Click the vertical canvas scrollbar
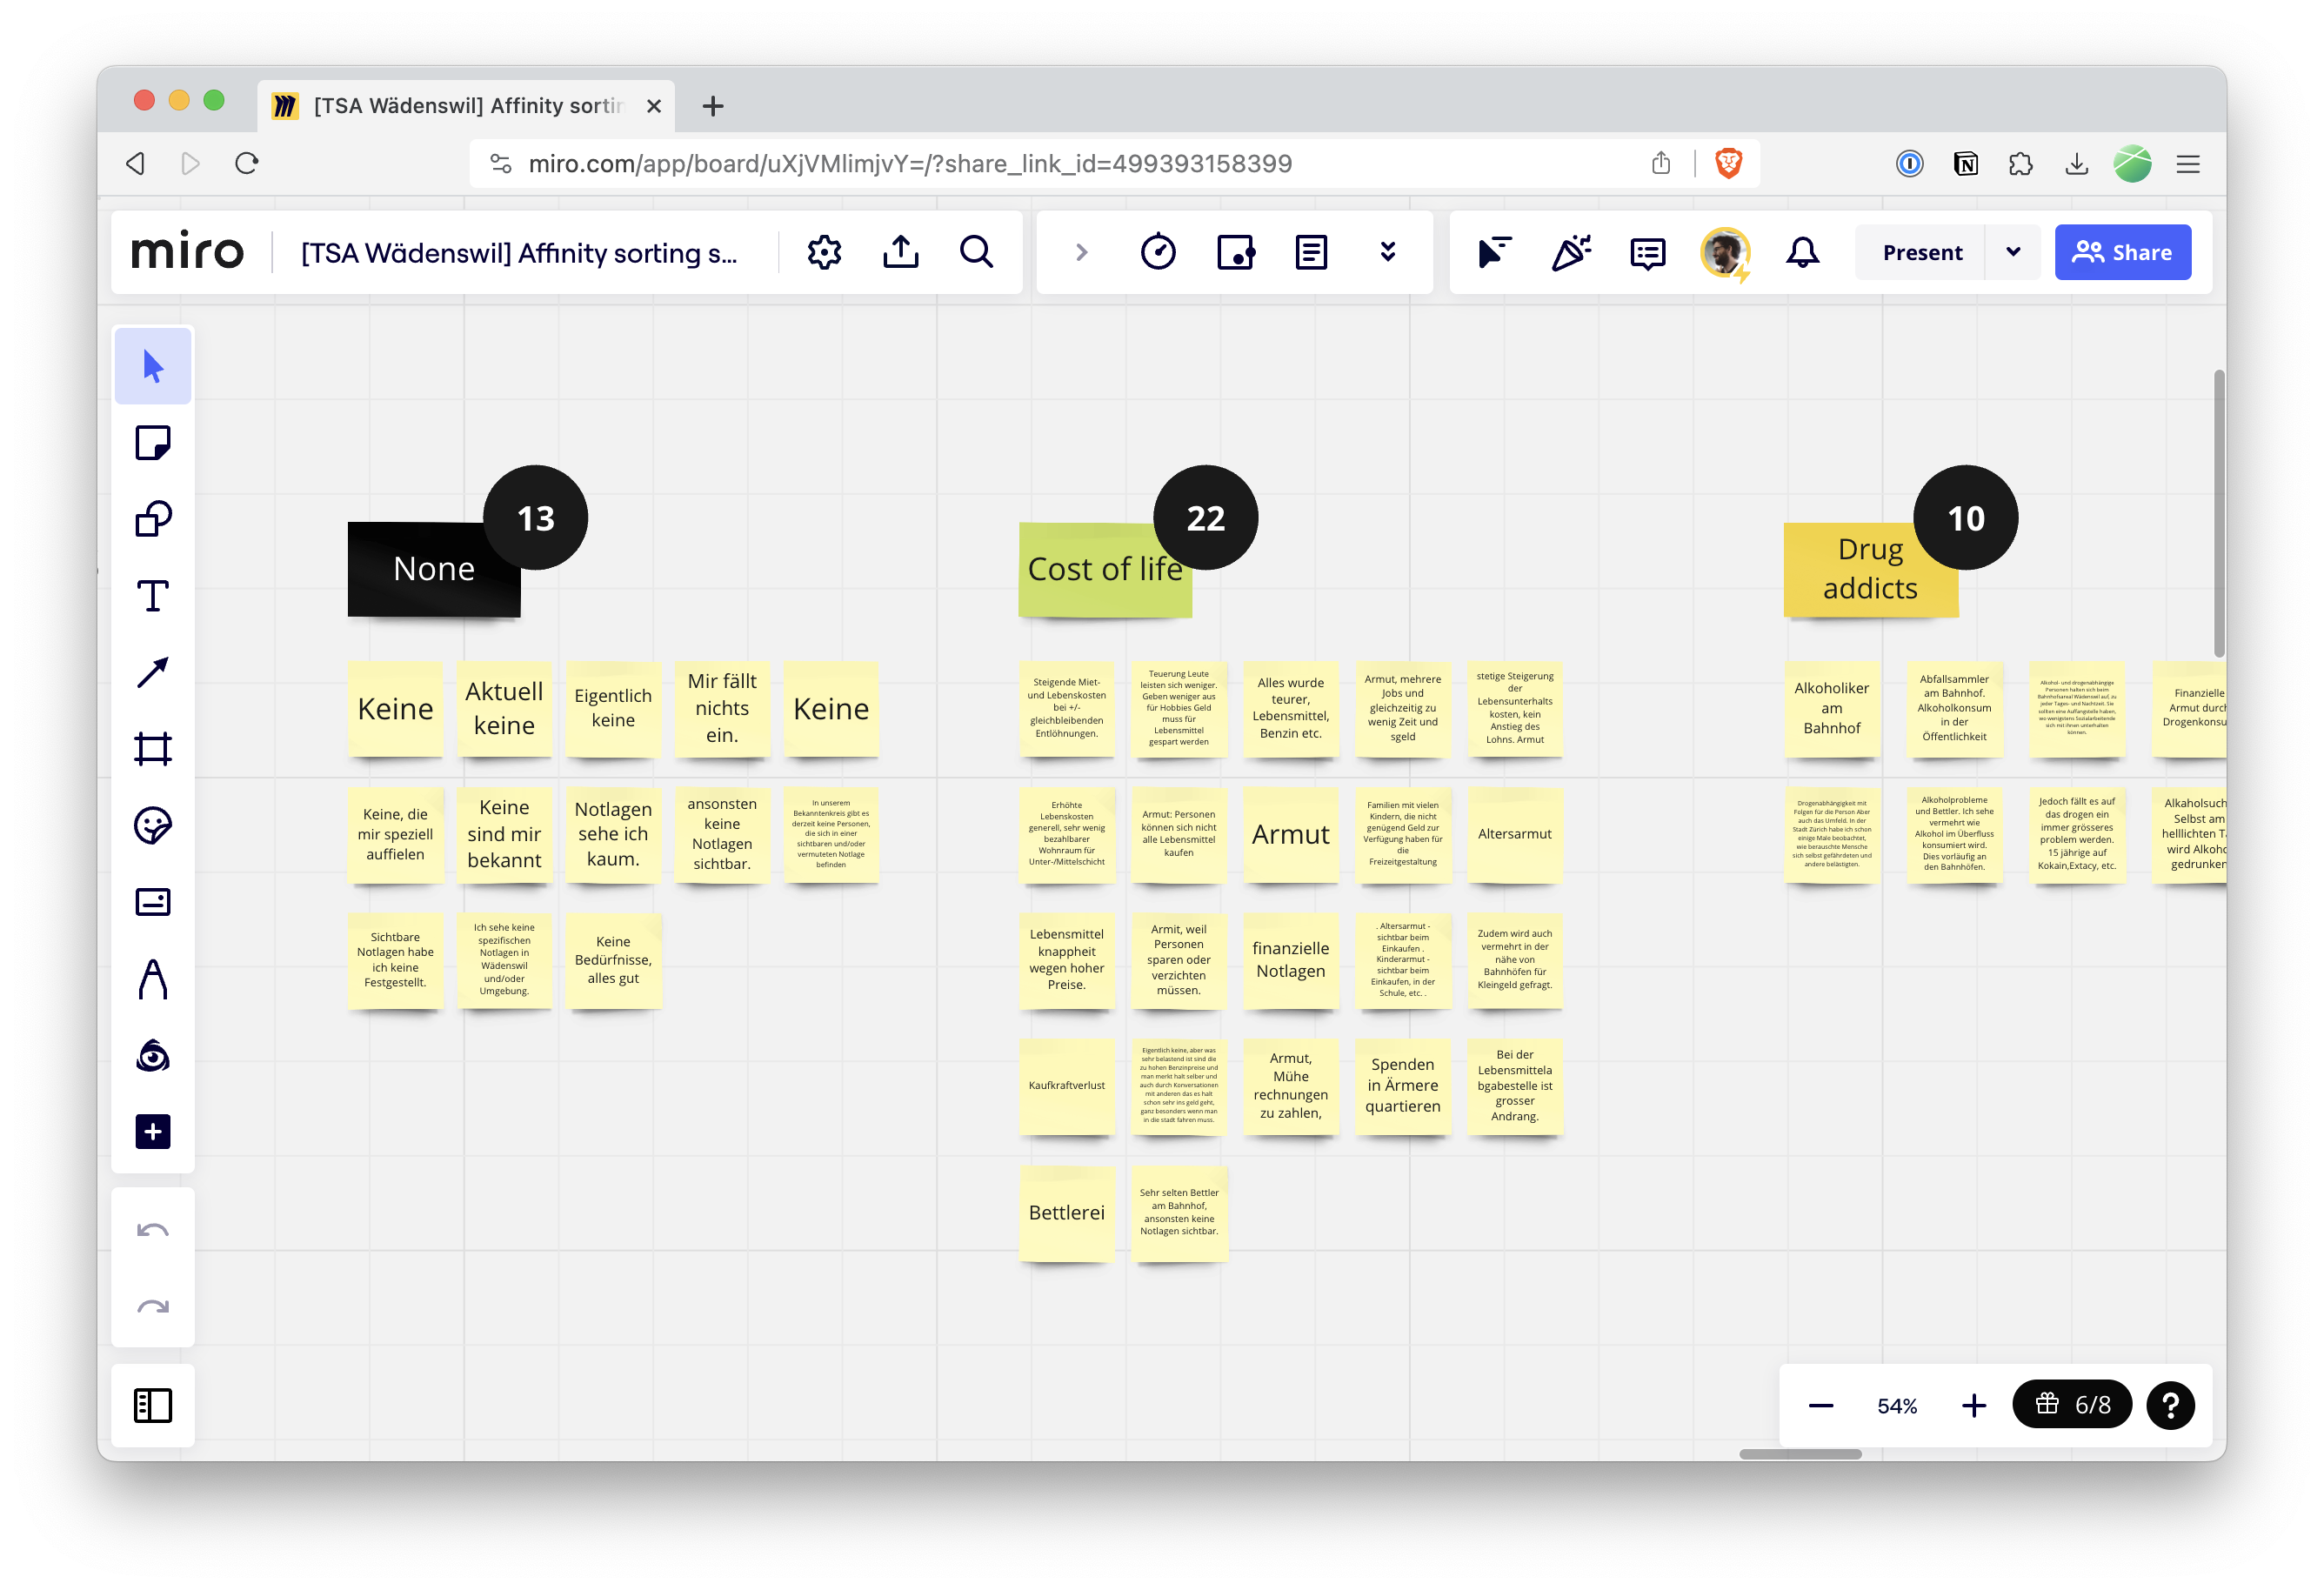This screenshot has height=1590, width=2324. (2218, 513)
